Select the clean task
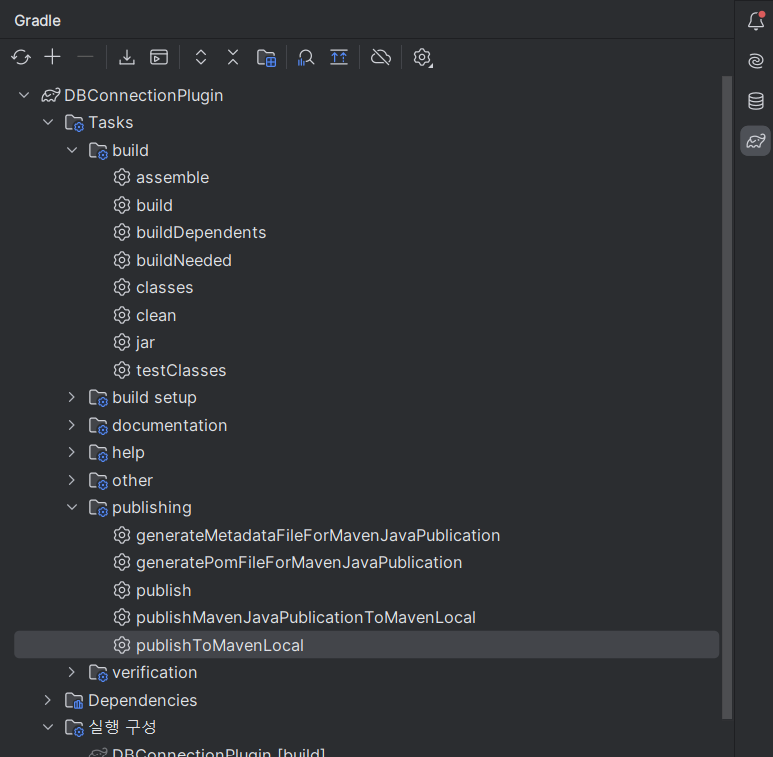Image resolution: width=773 pixels, height=757 pixels. pyautogui.click(x=156, y=315)
